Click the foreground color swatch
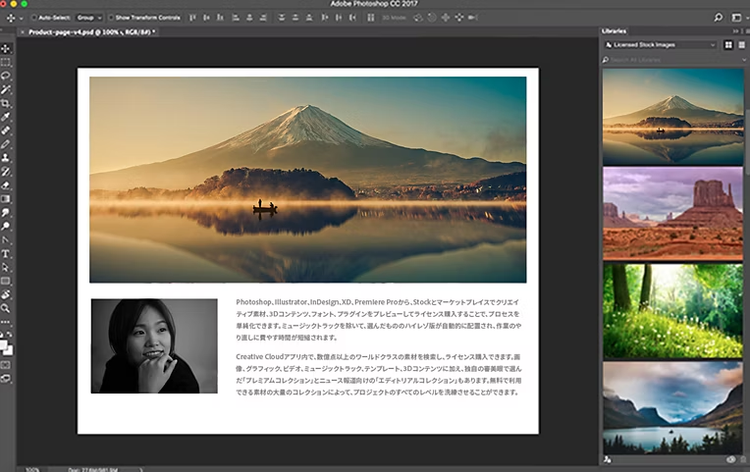The image size is (750, 472). [4, 342]
